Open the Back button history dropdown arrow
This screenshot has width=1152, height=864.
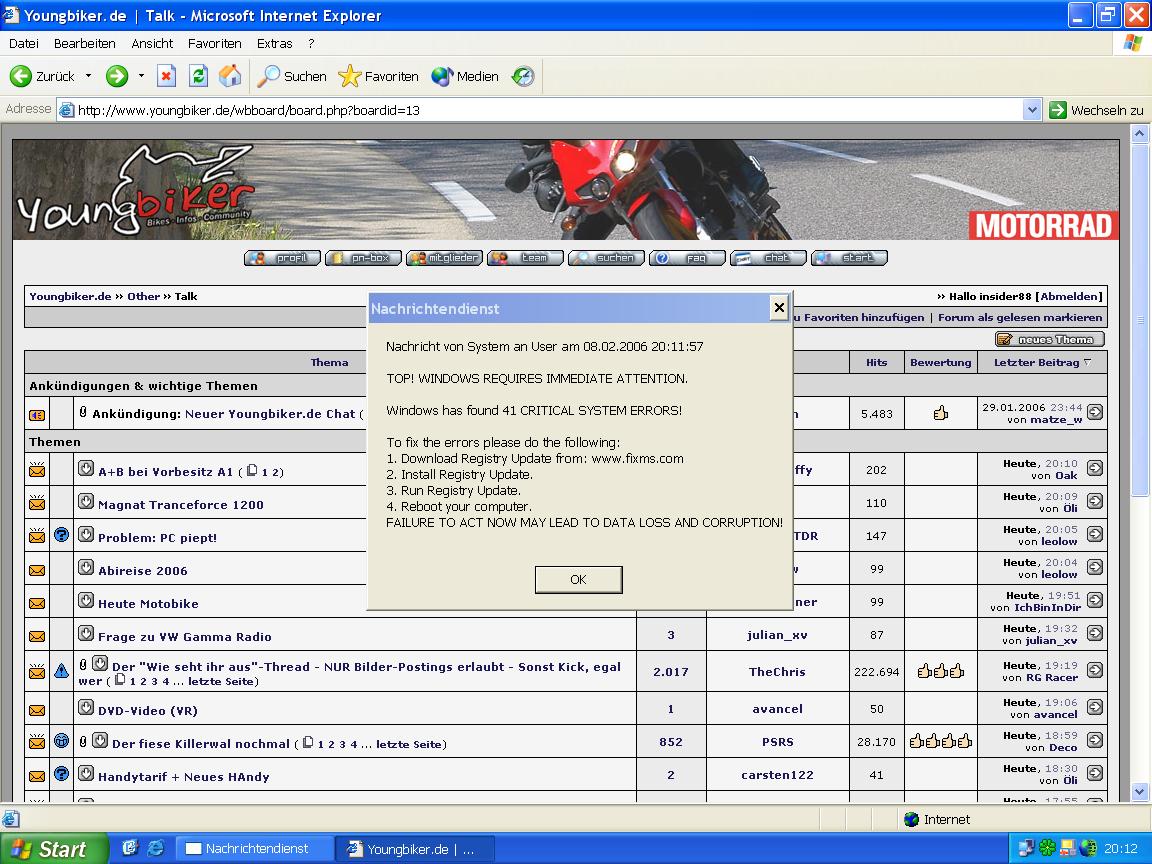pyautogui.click(x=88, y=76)
